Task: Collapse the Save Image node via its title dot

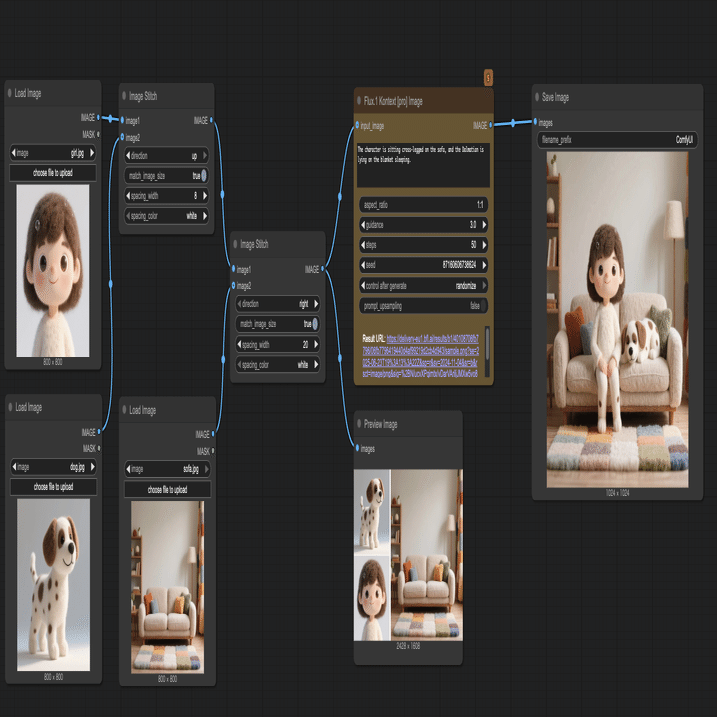Action: pyautogui.click(x=537, y=96)
